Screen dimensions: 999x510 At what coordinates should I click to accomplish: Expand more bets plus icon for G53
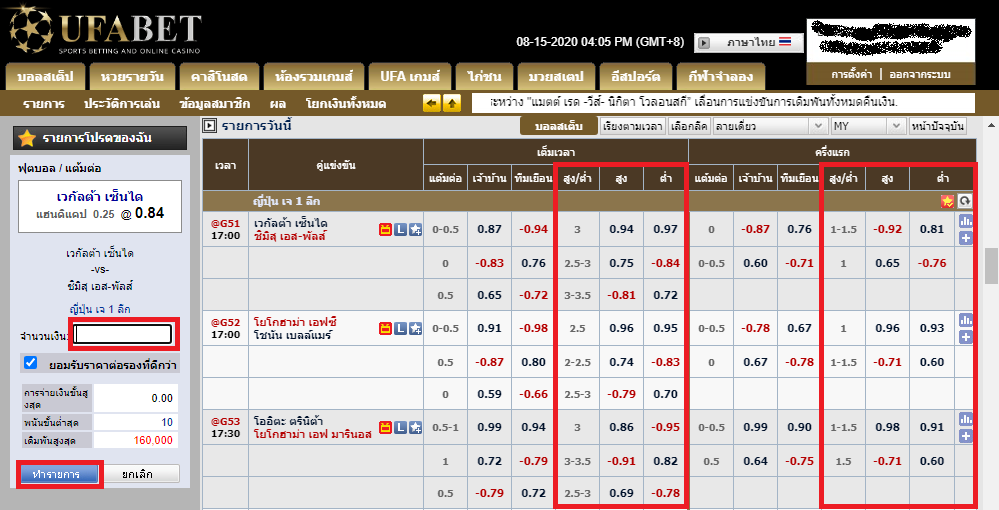(x=966, y=436)
